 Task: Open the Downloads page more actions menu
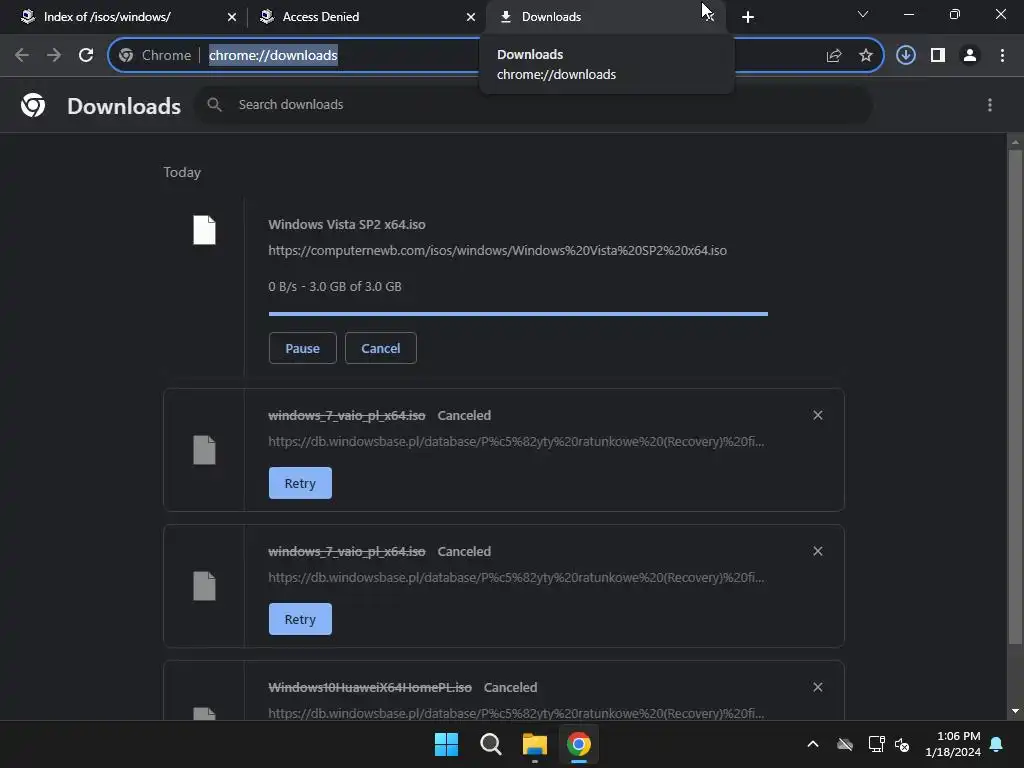990,105
